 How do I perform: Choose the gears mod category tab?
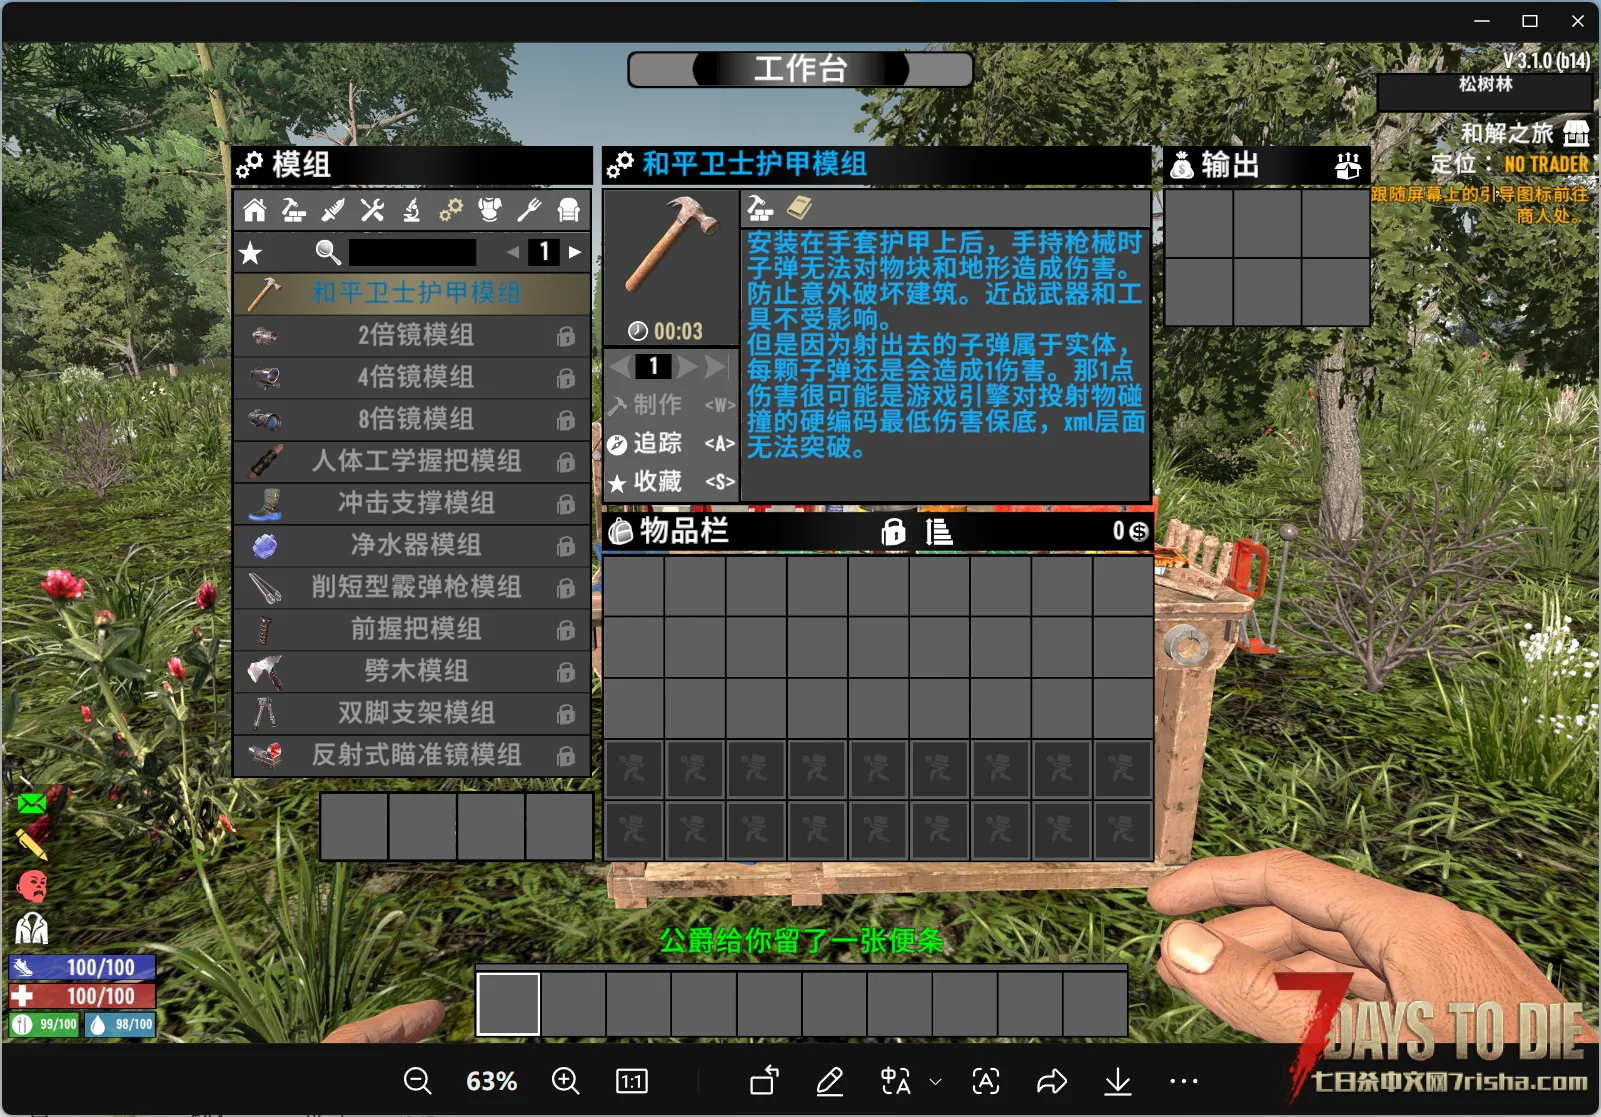click(x=451, y=210)
